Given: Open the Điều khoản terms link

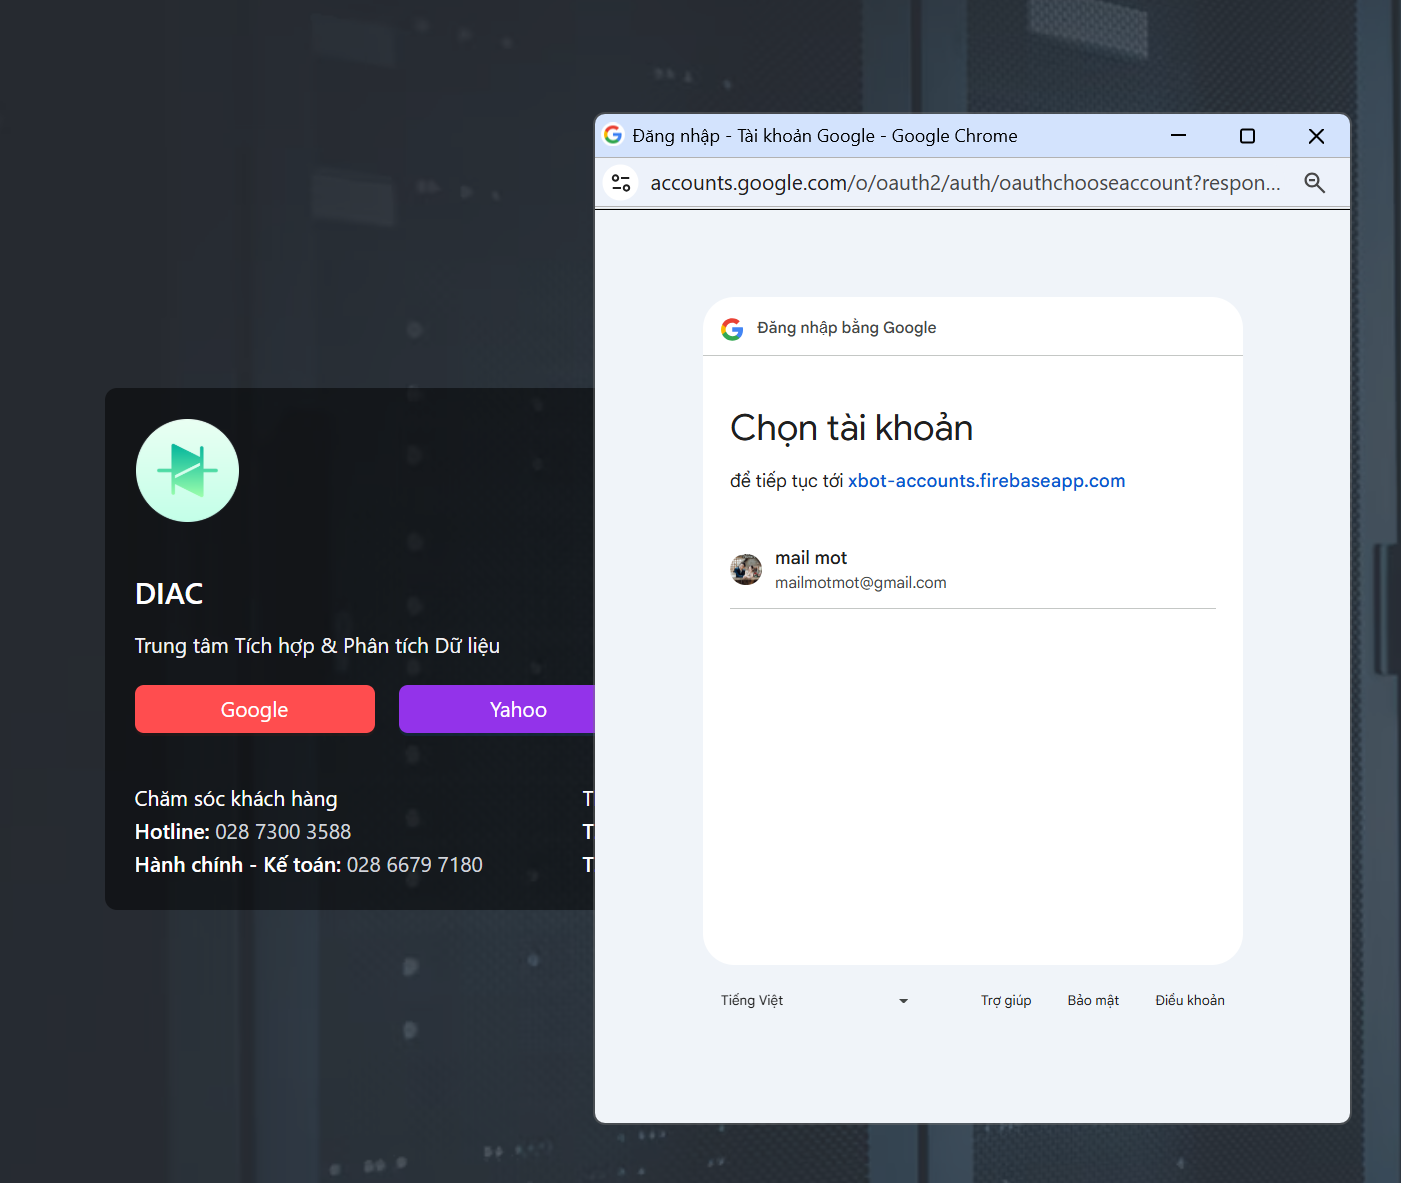Looking at the screenshot, I should coord(1189,1001).
